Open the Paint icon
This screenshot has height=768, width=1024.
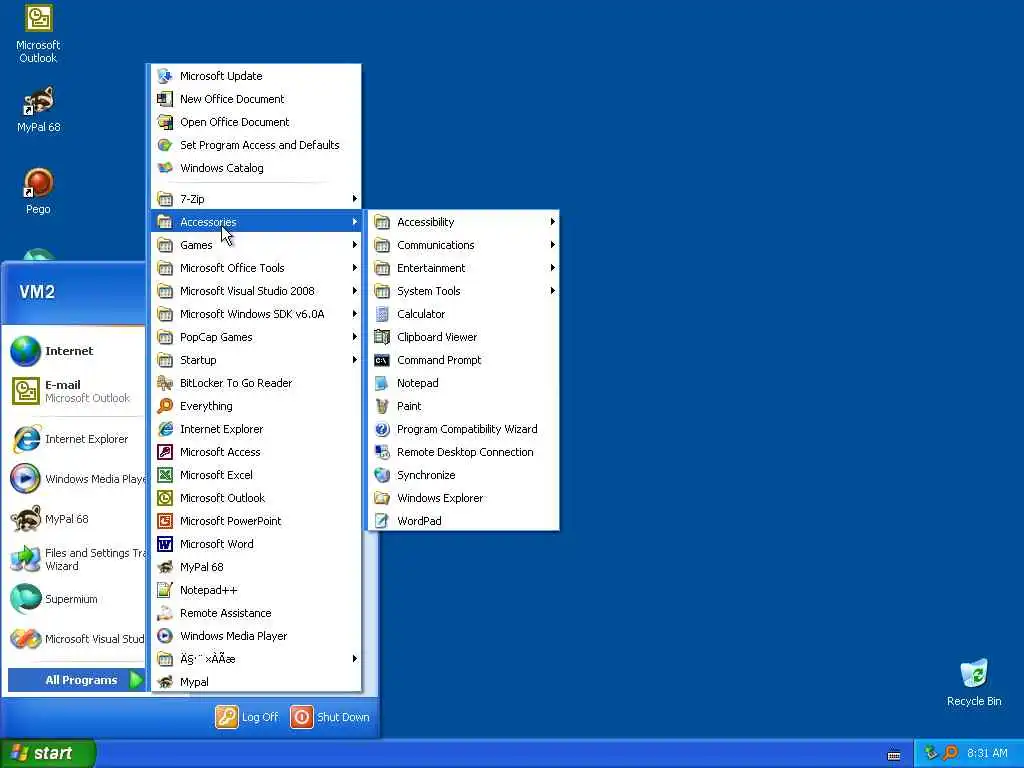382,406
